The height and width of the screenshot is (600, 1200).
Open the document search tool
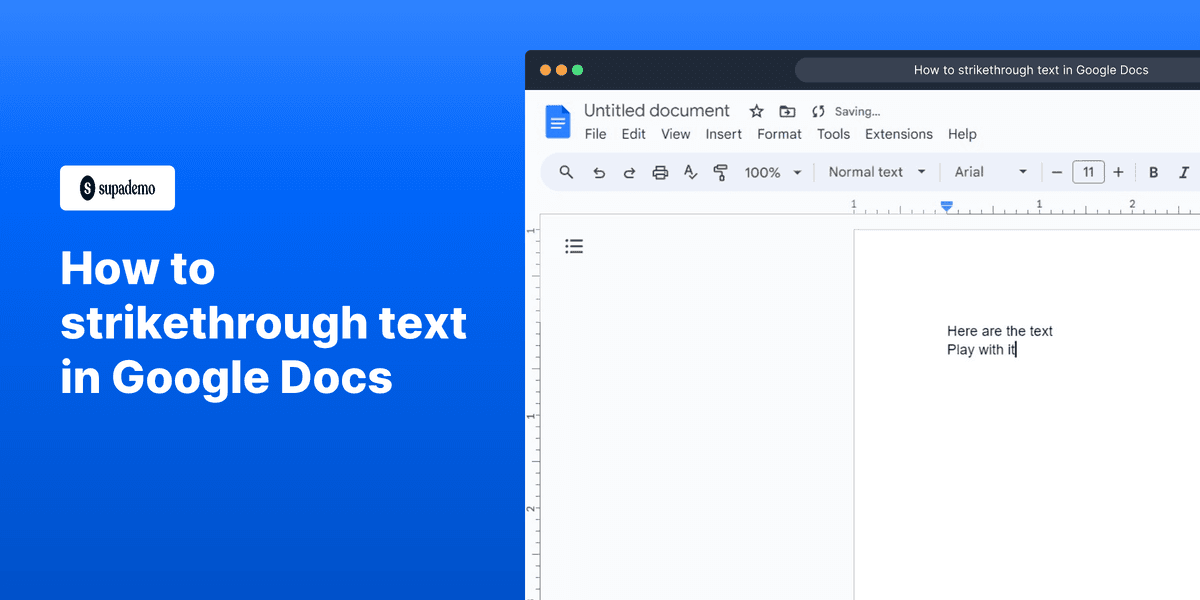coord(566,172)
